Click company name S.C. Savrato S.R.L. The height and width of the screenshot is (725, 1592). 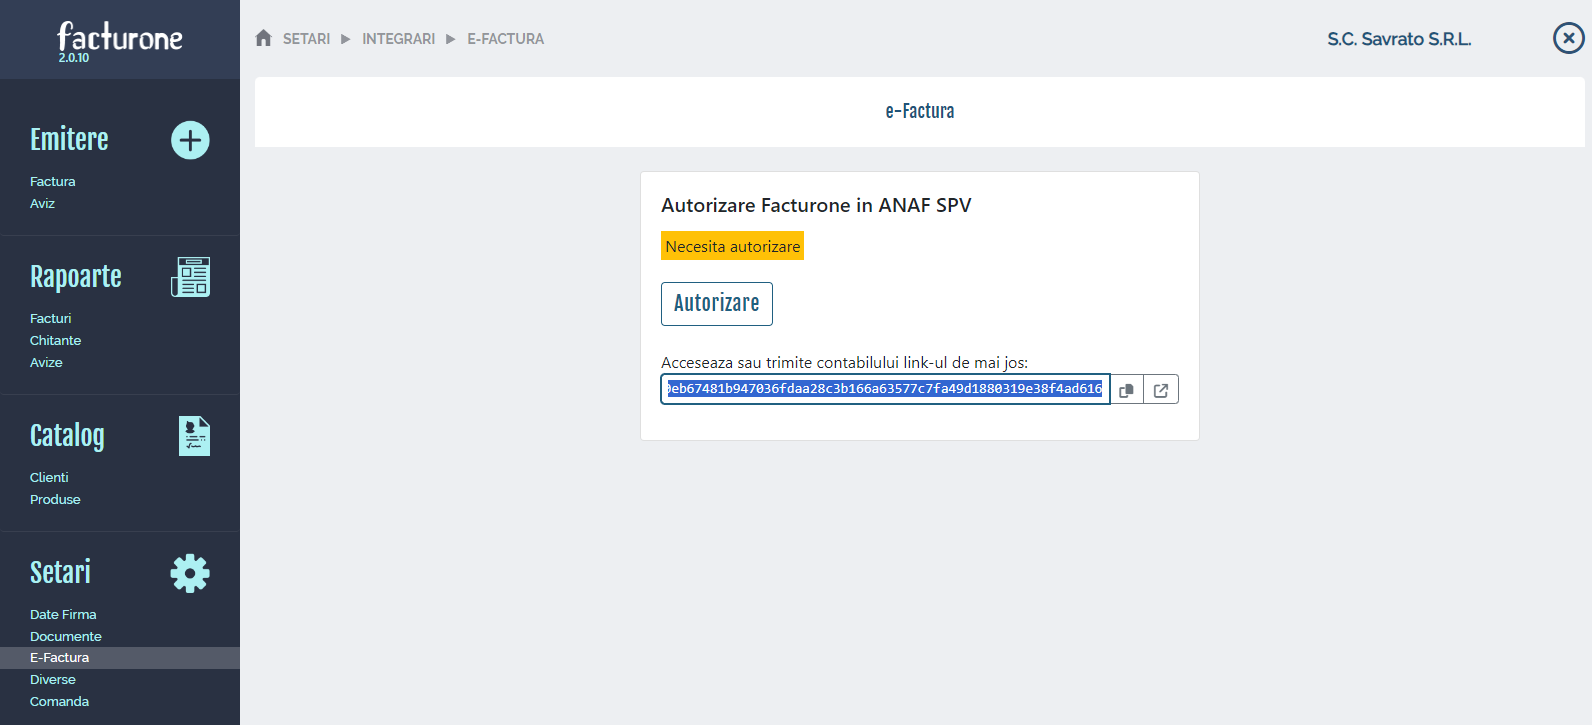click(x=1399, y=39)
